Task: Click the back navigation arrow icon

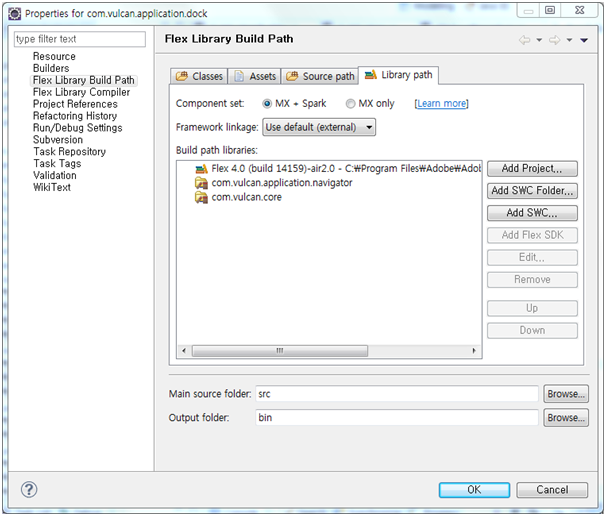Action: coord(524,40)
